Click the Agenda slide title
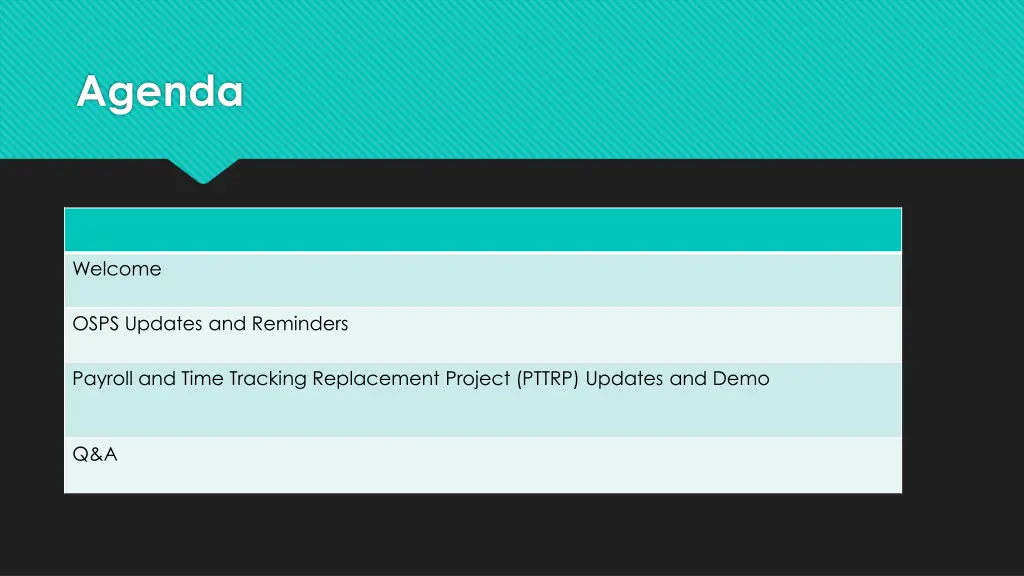 pyautogui.click(x=160, y=93)
